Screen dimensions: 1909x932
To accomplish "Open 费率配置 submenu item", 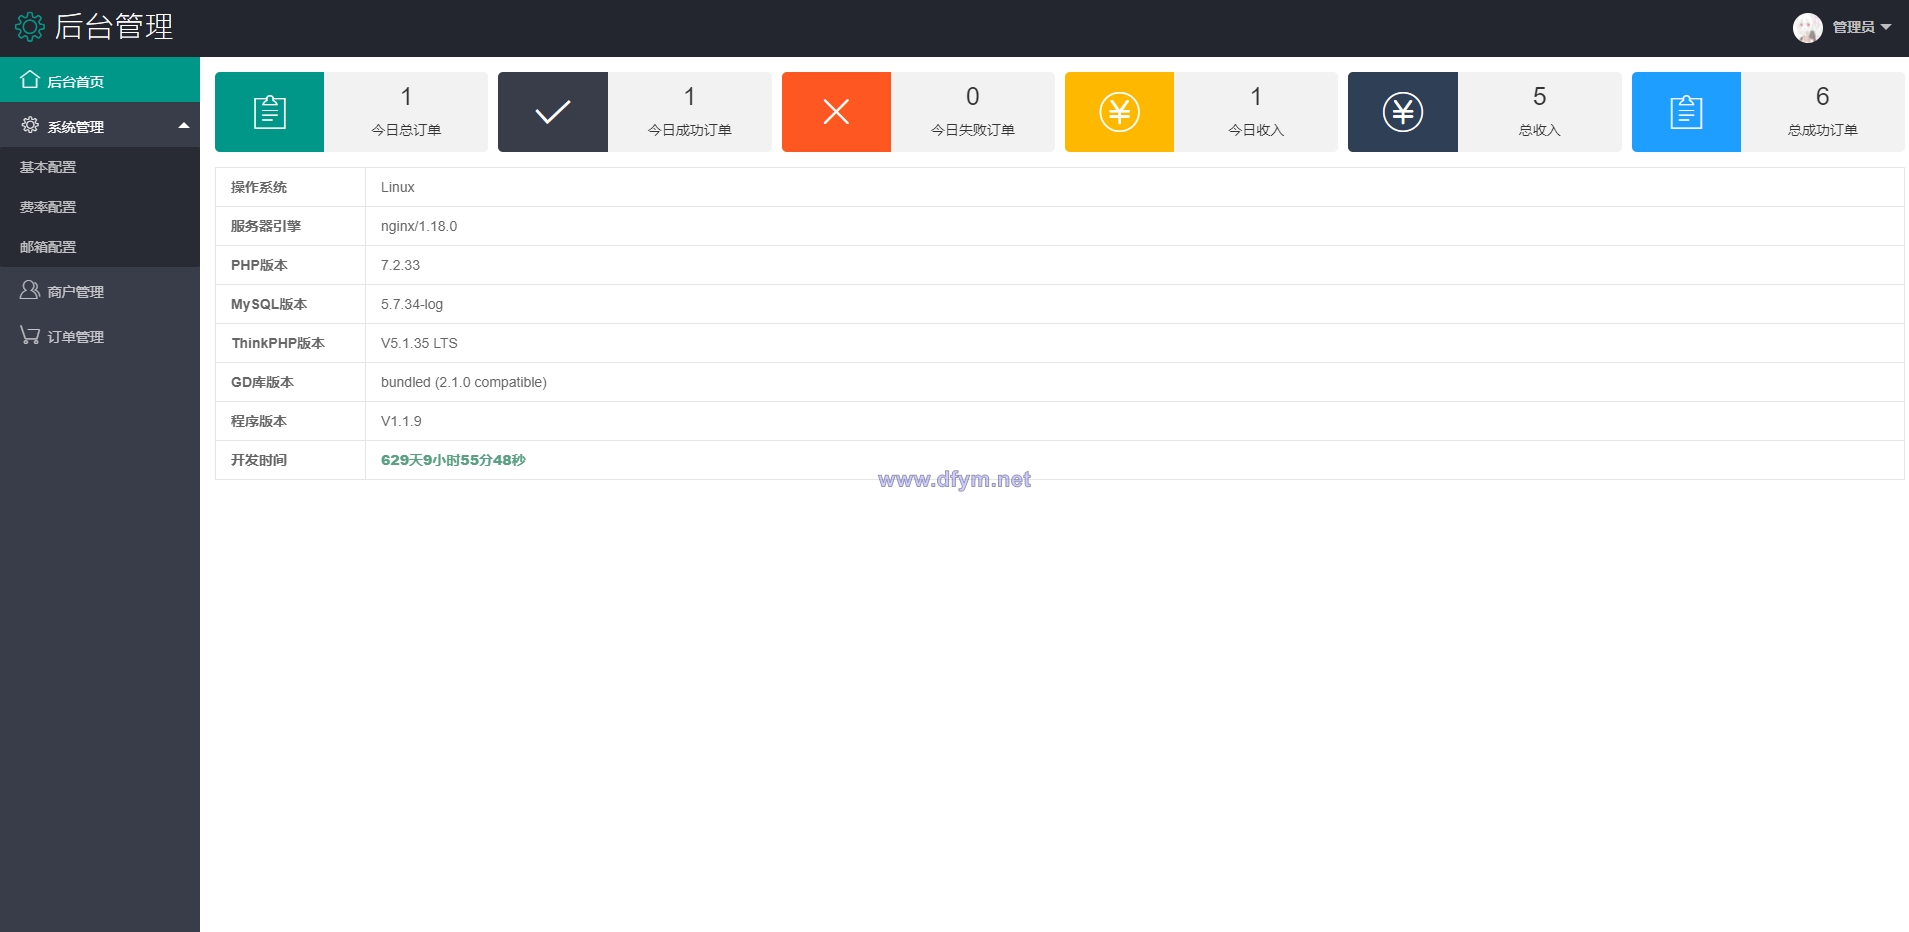I will [x=100, y=207].
